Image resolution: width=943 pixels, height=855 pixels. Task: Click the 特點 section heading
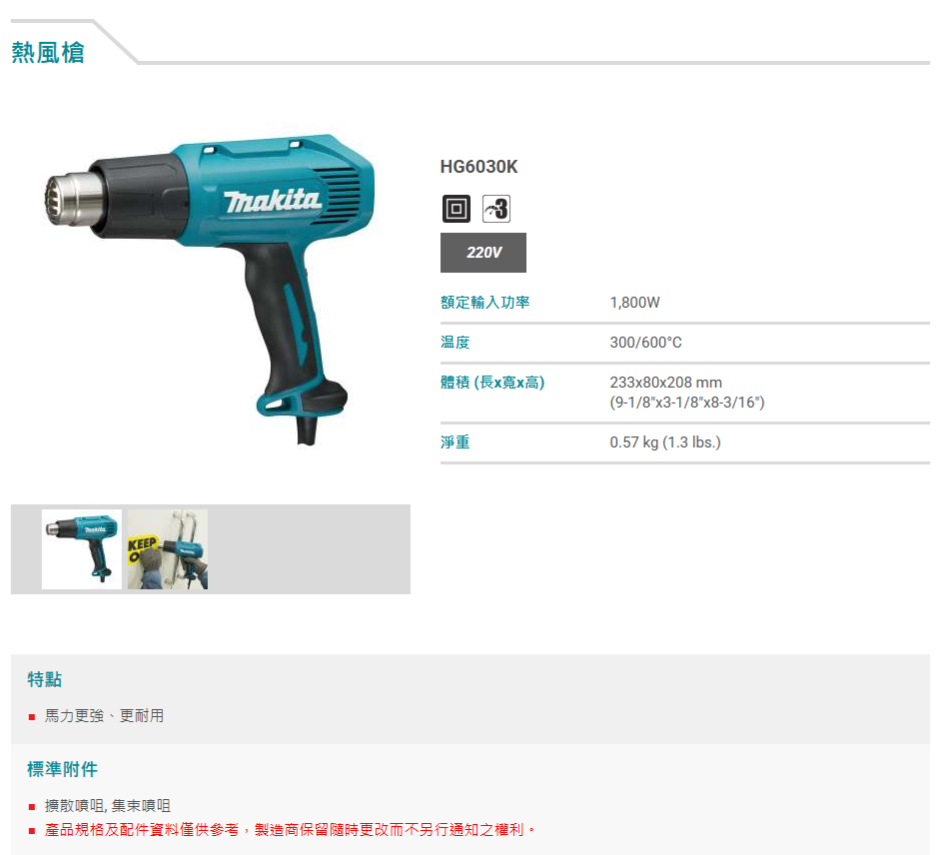(45, 679)
